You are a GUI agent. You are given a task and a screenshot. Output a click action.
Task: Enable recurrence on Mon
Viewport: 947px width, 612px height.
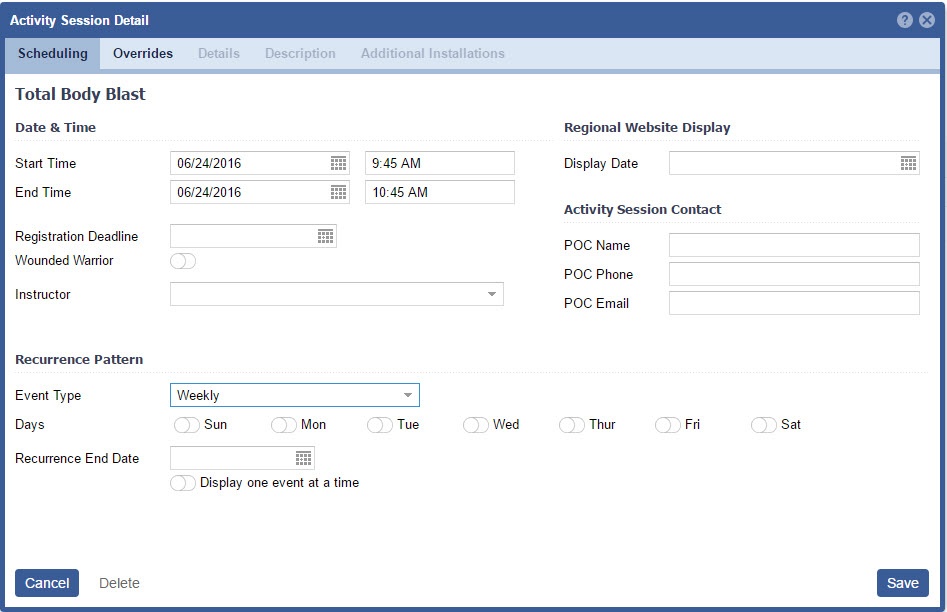pyautogui.click(x=284, y=425)
